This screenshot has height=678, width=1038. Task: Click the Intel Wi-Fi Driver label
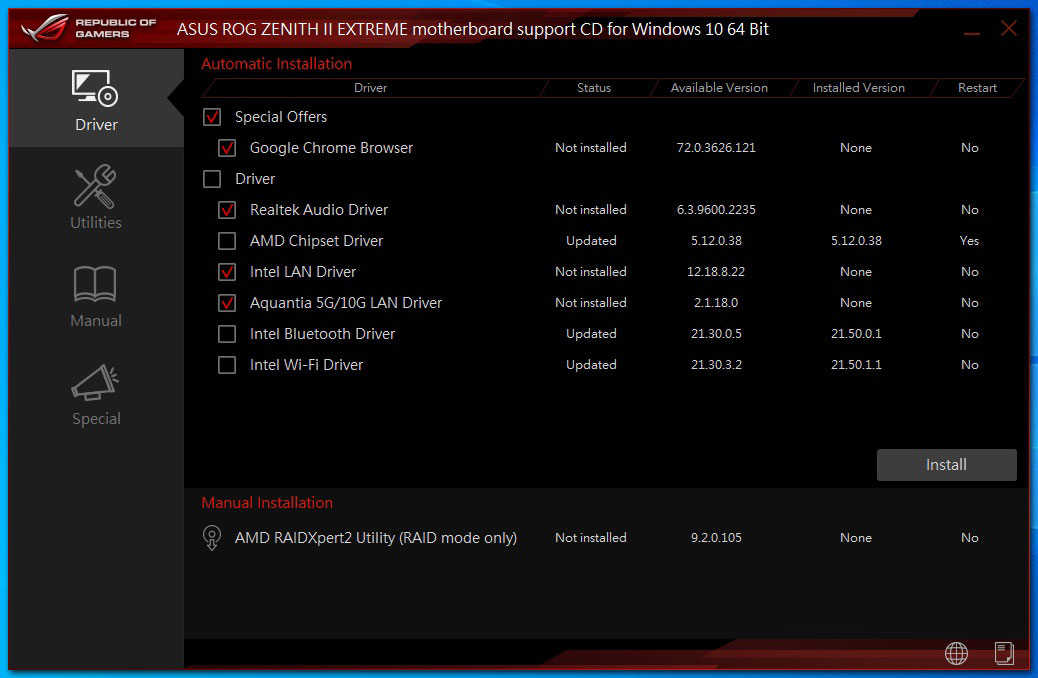(306, 365)
